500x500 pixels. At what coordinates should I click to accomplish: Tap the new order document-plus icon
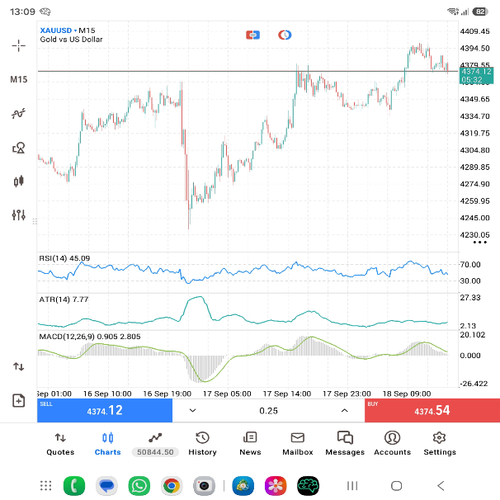click(19, 400)
